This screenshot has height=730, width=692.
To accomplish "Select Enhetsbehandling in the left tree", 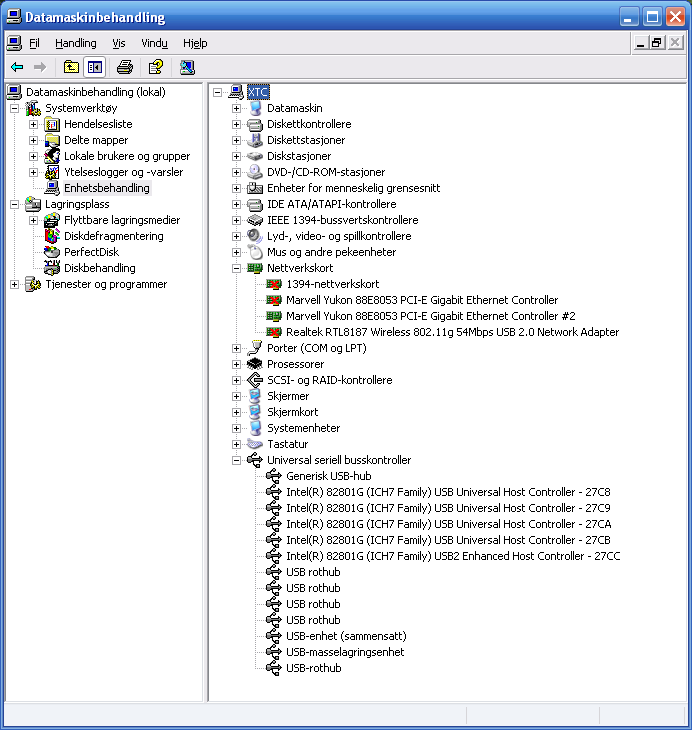I will pyautogui.click(x=107, y=188).
